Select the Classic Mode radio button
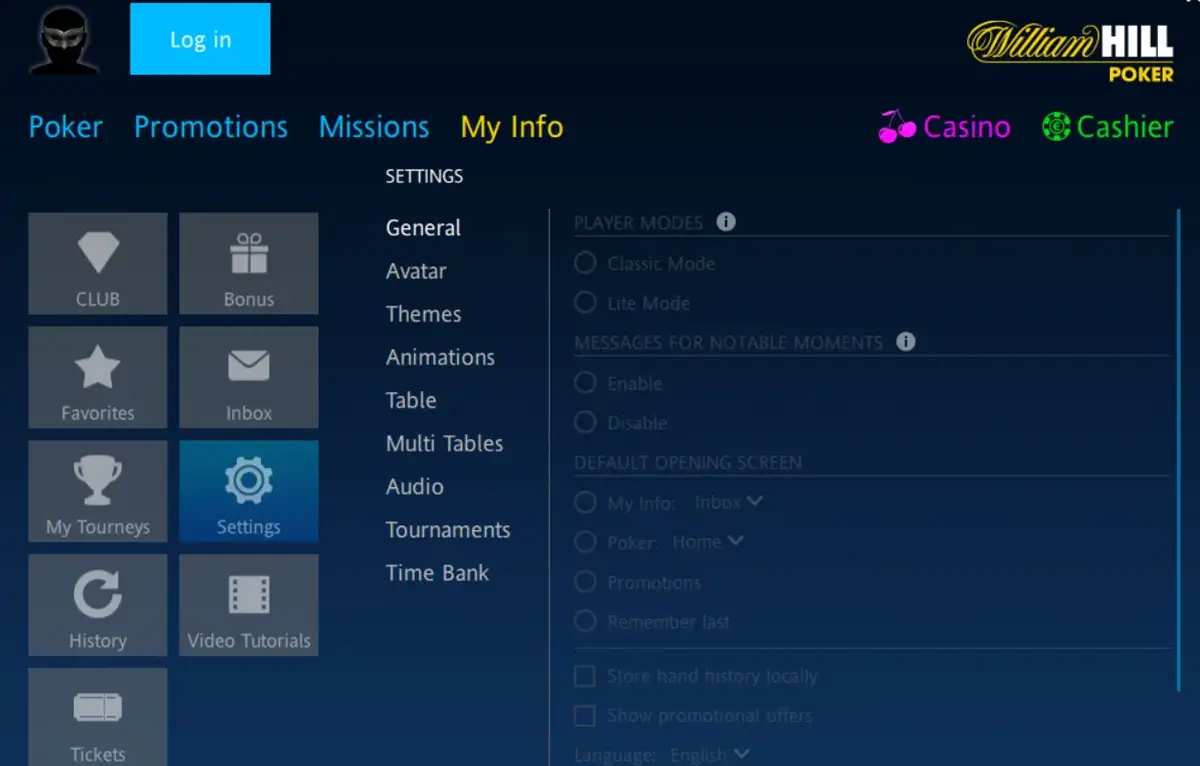Image resolution: width=1200 pixels, height=766 pixels. (585, 264)
